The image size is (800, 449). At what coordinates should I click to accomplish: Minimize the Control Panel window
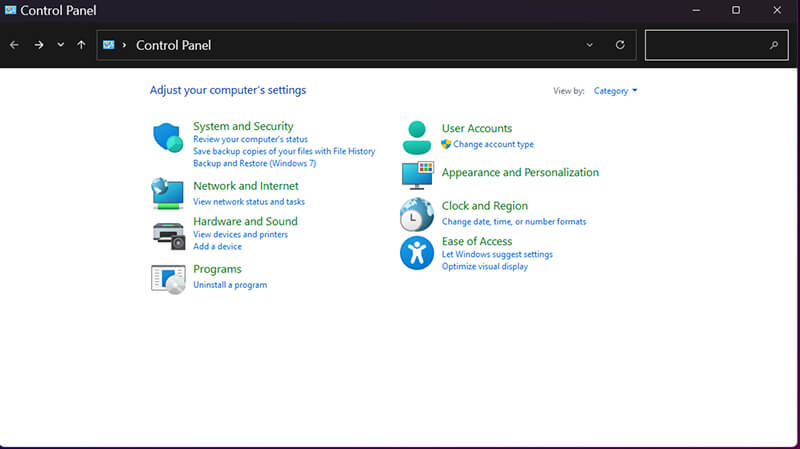696,10
